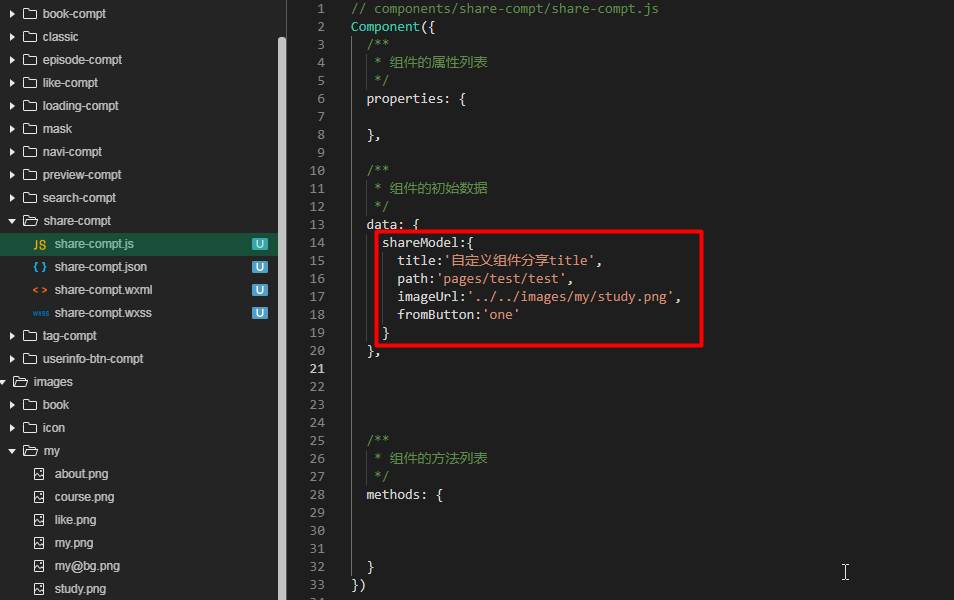Click the search-compt folder icon
954x600 pixels.
30,198
